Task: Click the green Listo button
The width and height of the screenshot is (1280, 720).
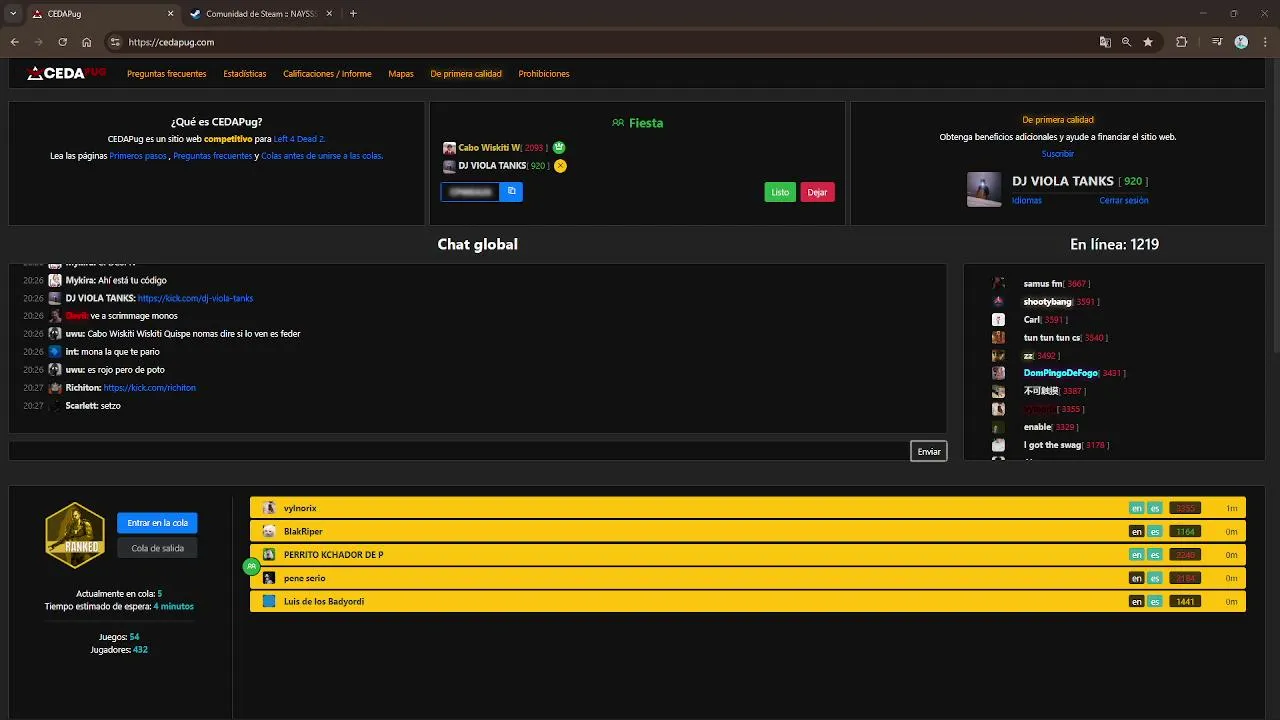Action: point(780,192)
